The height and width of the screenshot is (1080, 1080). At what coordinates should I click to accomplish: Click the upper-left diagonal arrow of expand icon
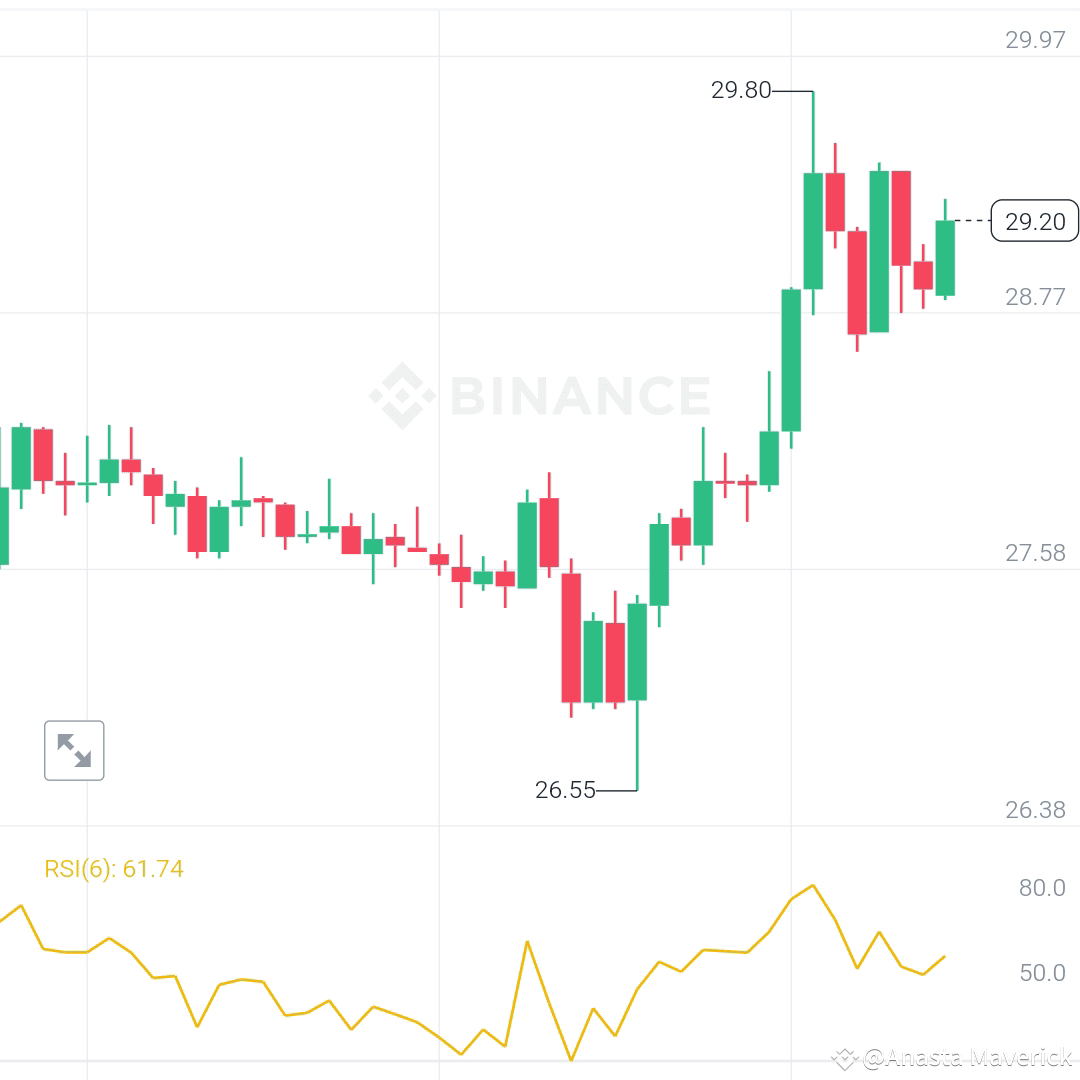coord(67,743)
